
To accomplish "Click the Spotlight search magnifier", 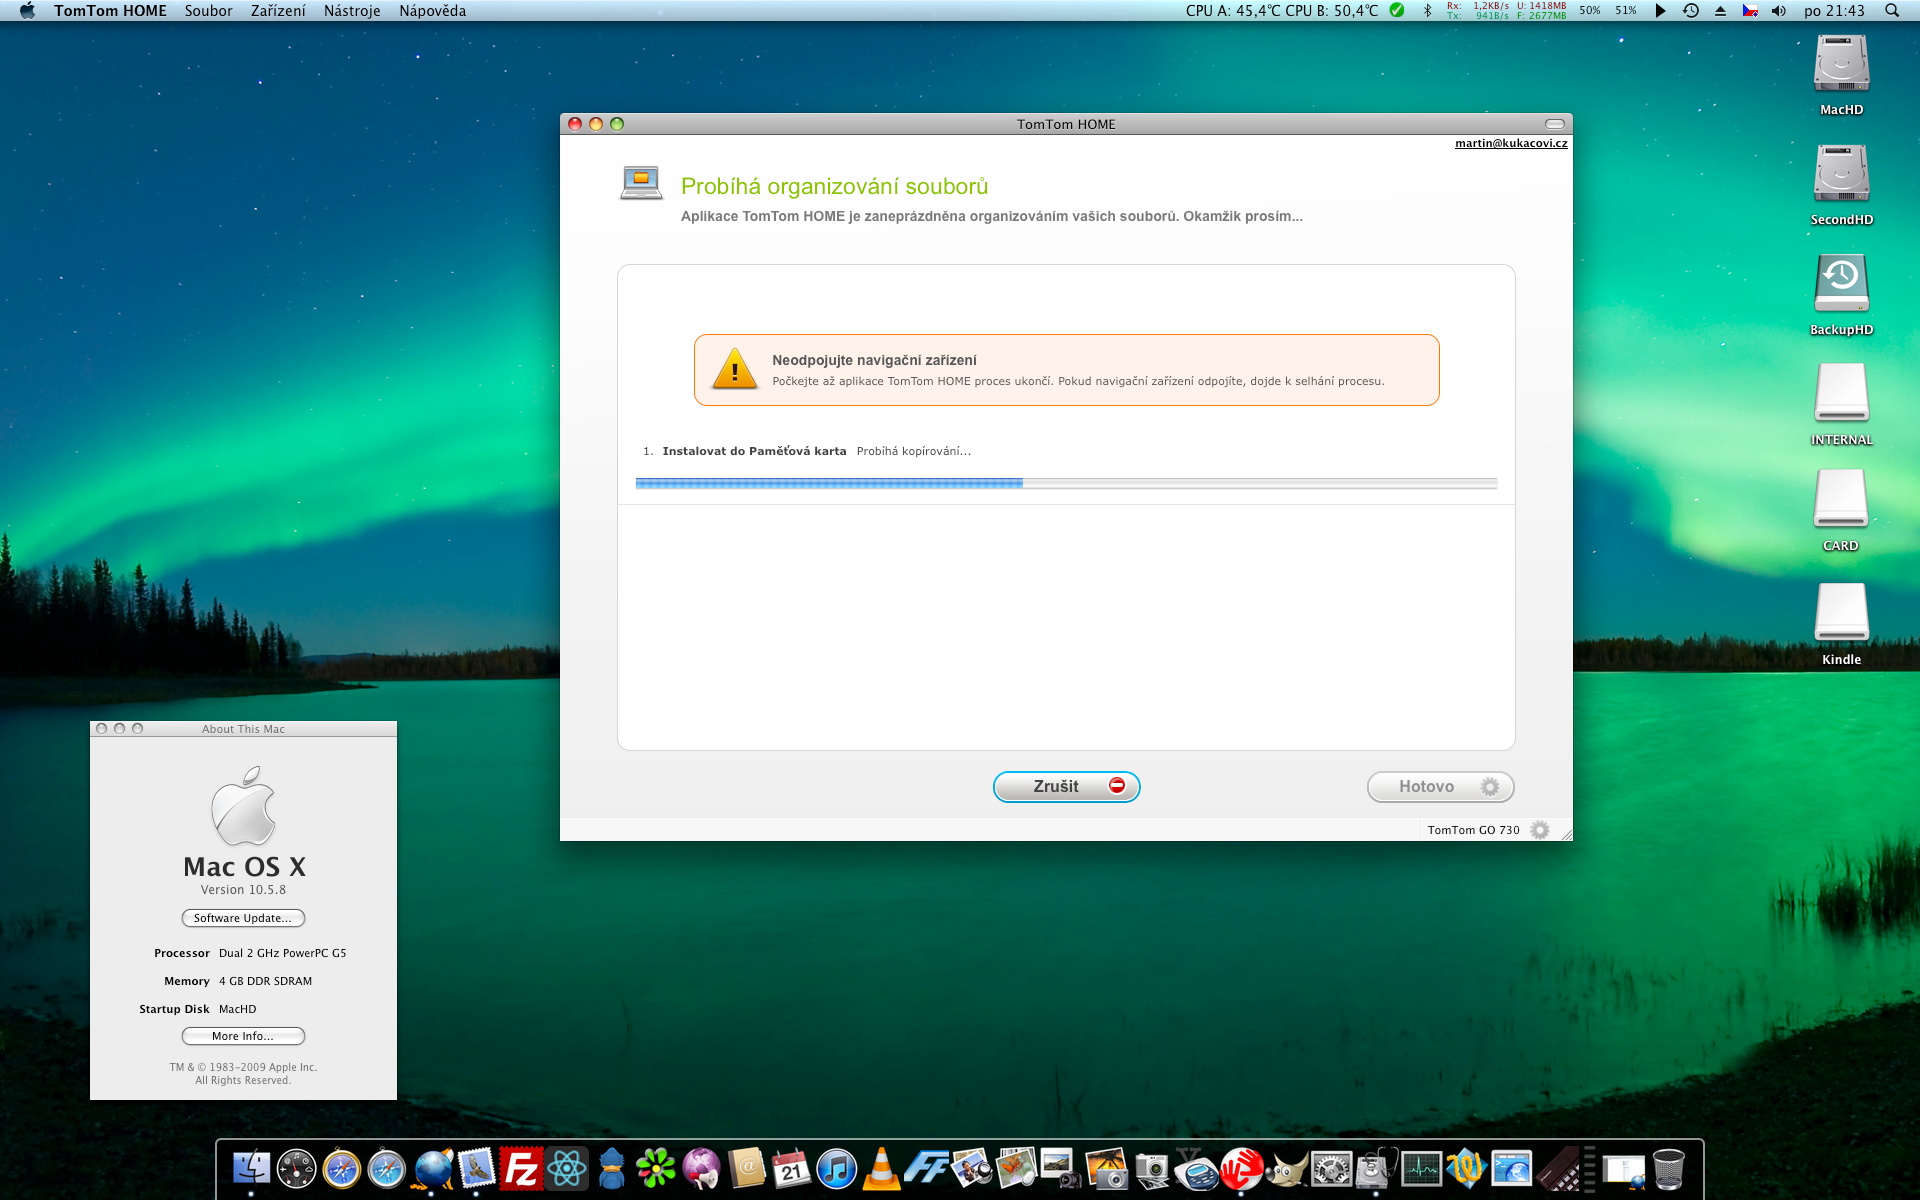I will click(1892, 11).
